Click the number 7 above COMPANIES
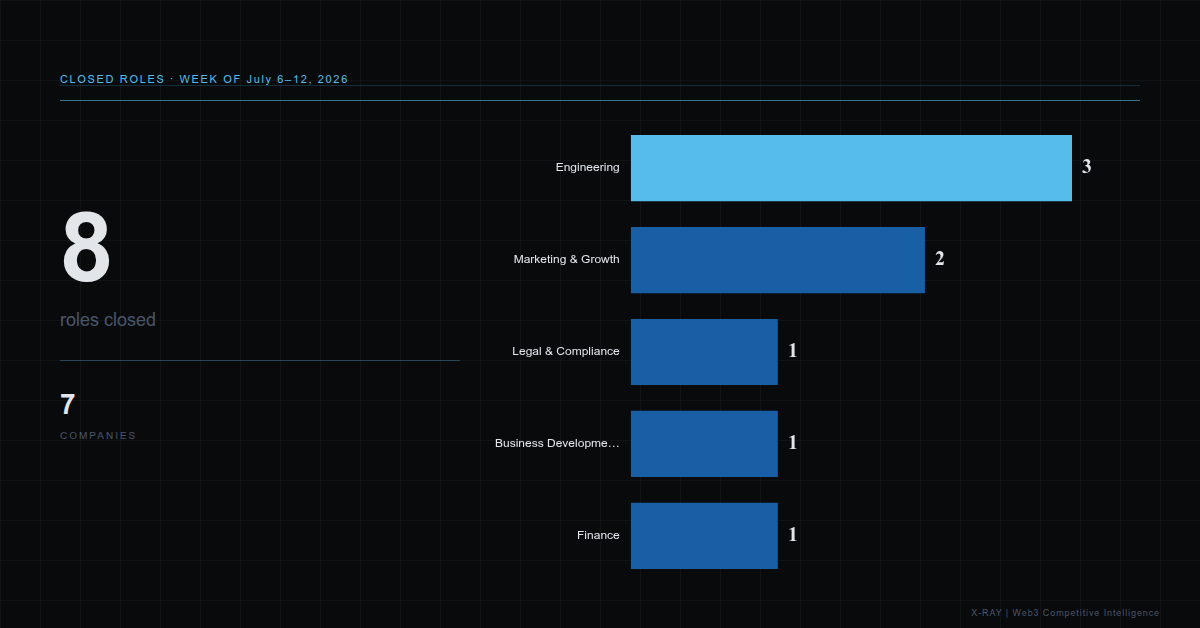Image resolution: width=1200 pixels, height=628 pixels. point(68,405)
